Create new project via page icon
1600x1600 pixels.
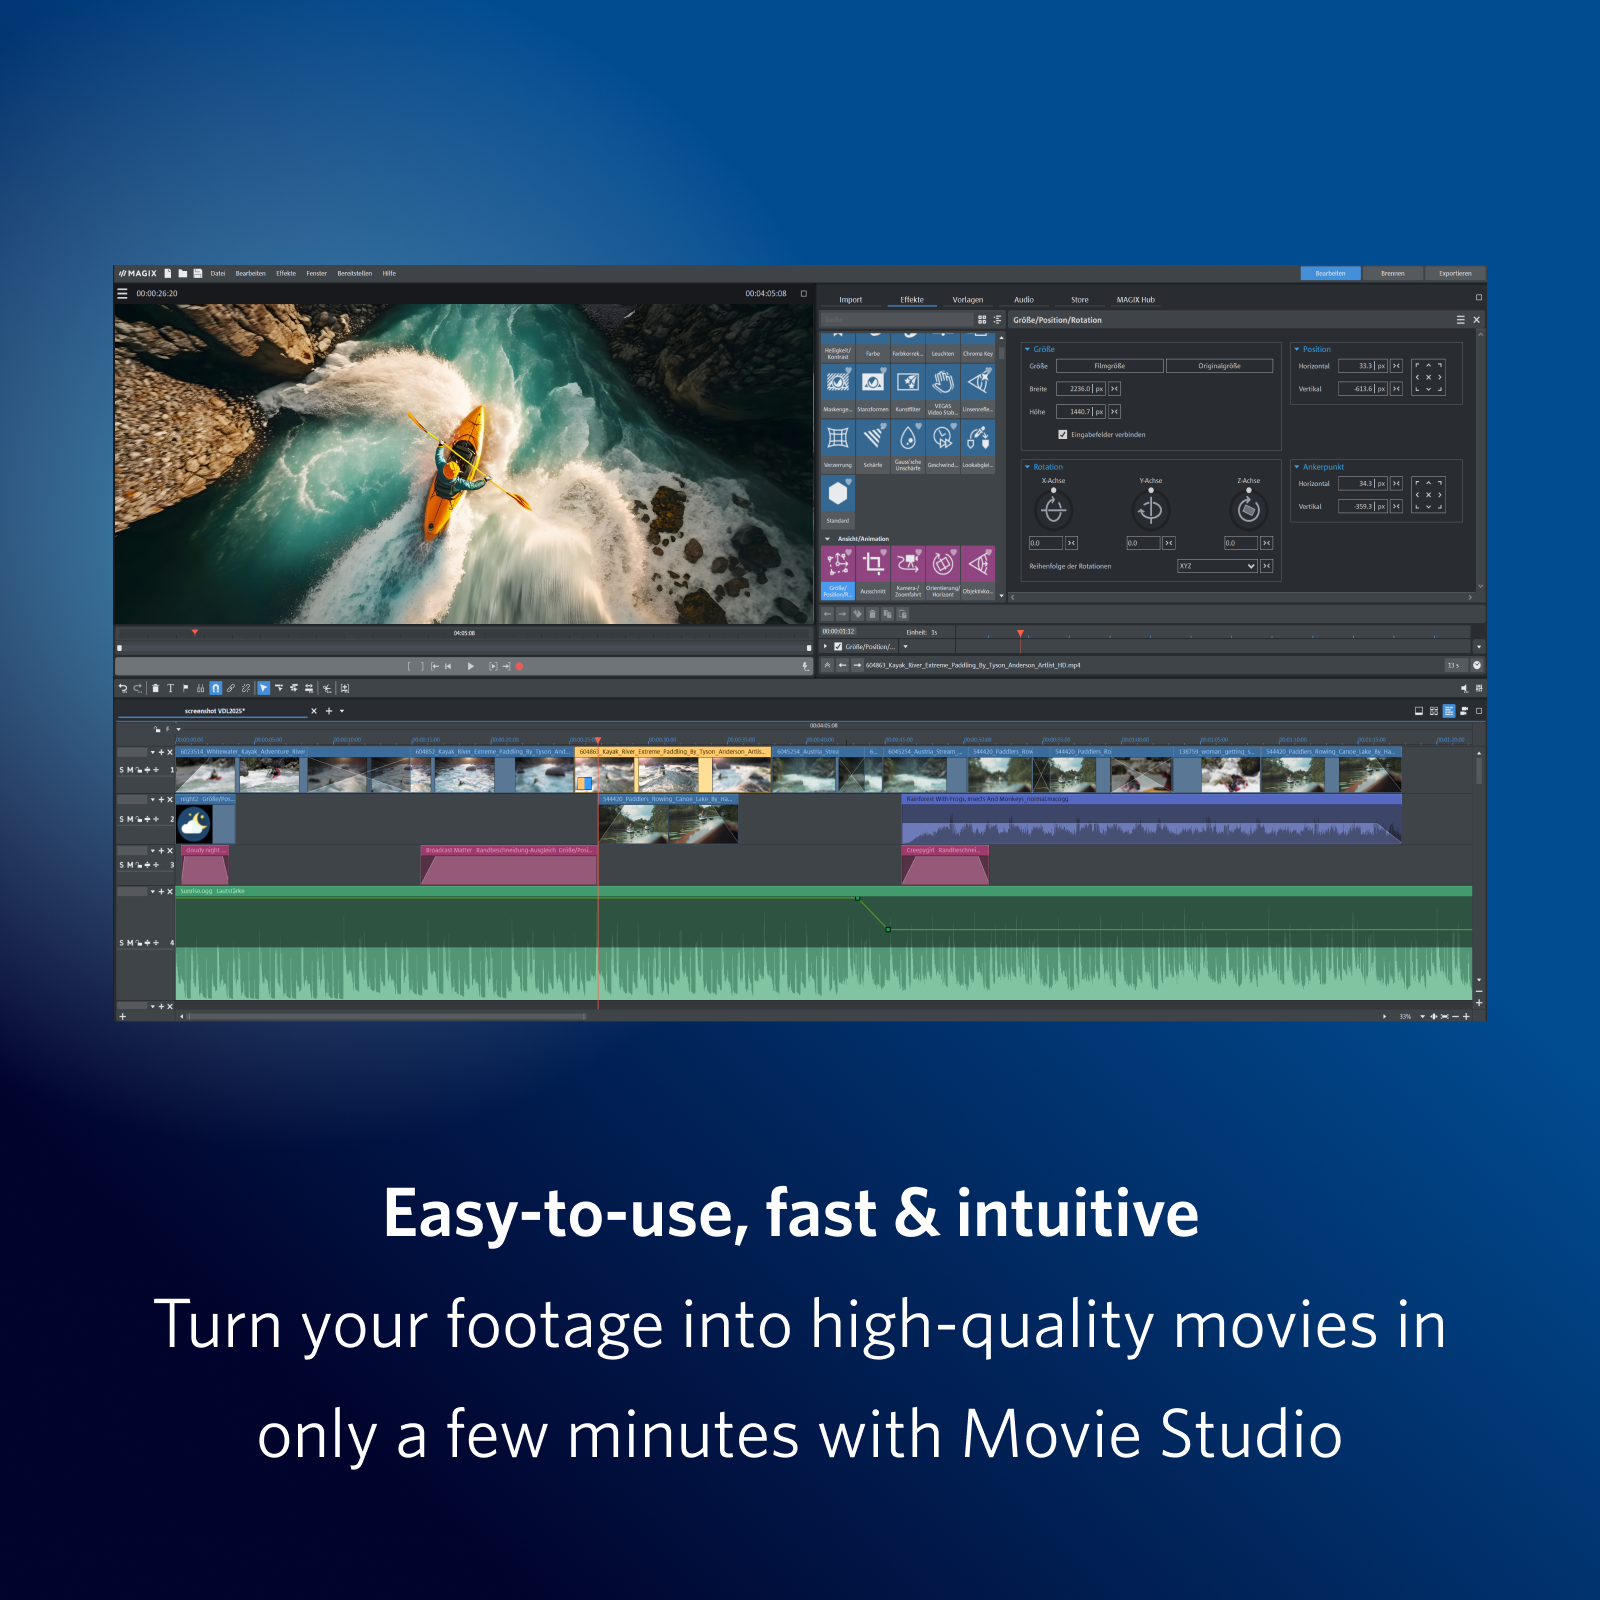click(168, 273)
